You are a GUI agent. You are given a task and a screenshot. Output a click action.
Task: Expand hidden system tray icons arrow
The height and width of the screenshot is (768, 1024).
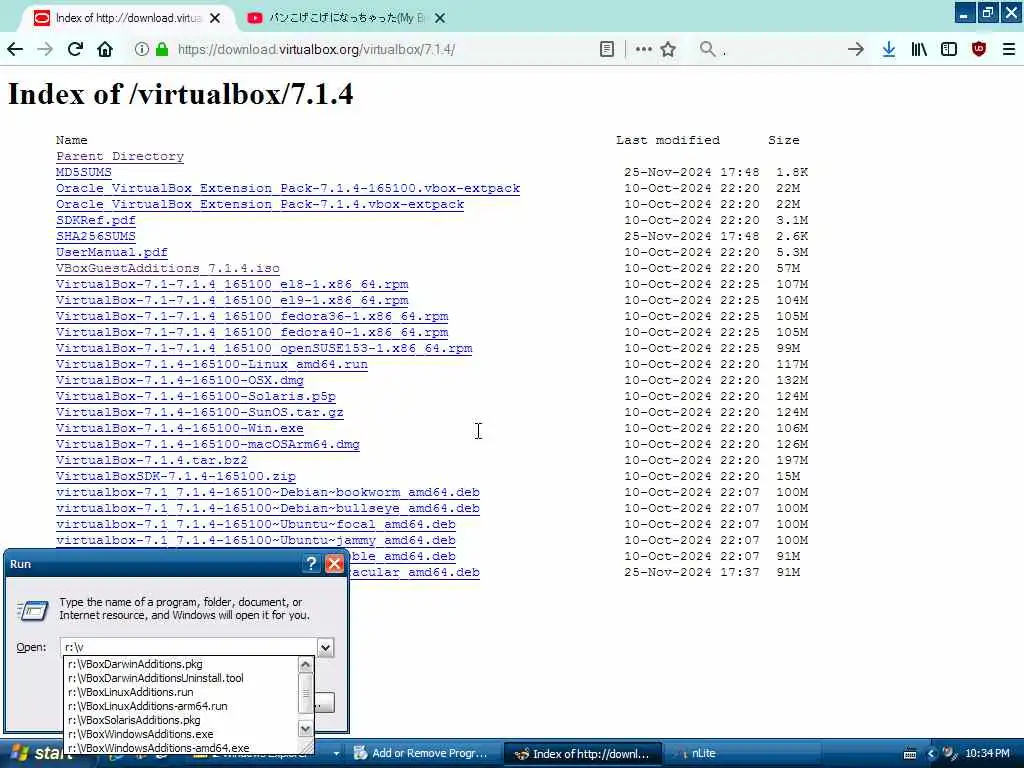point(931,754)
